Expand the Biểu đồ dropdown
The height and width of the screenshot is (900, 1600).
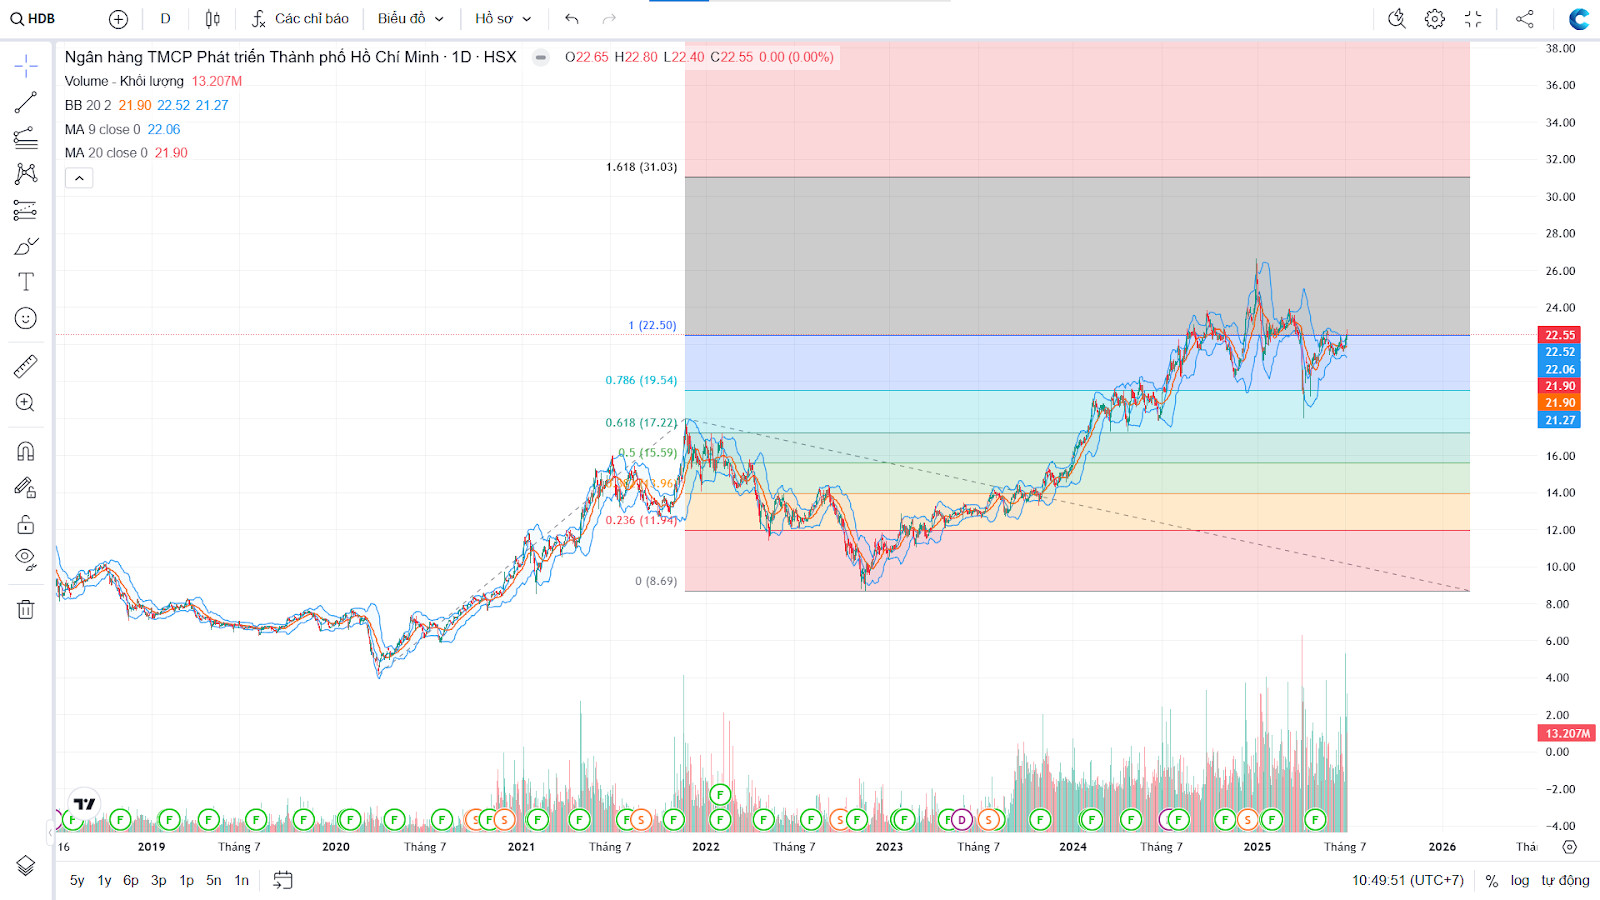point(410,19)
